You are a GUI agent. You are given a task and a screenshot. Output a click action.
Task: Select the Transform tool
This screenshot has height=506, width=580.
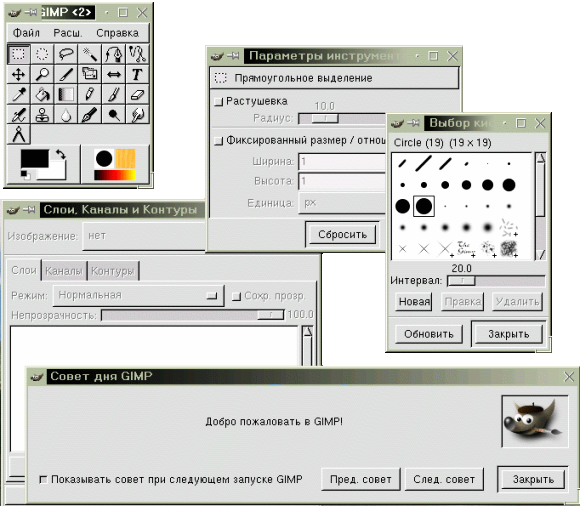point(90,74)
